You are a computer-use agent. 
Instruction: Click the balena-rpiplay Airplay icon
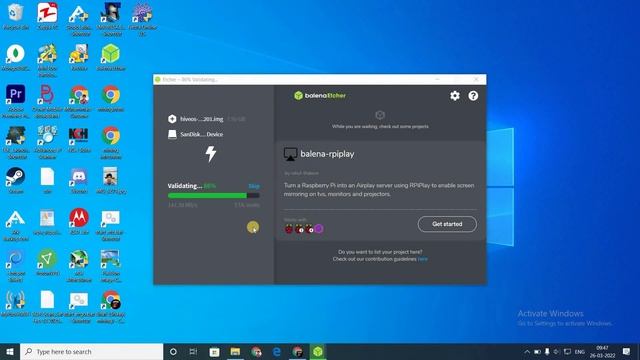(290, 154)
